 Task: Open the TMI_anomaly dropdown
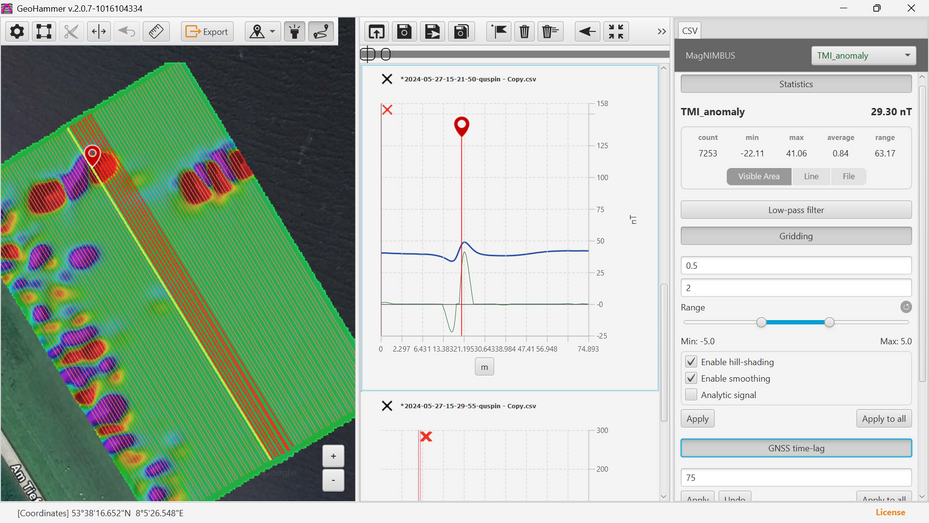[863, 56]
